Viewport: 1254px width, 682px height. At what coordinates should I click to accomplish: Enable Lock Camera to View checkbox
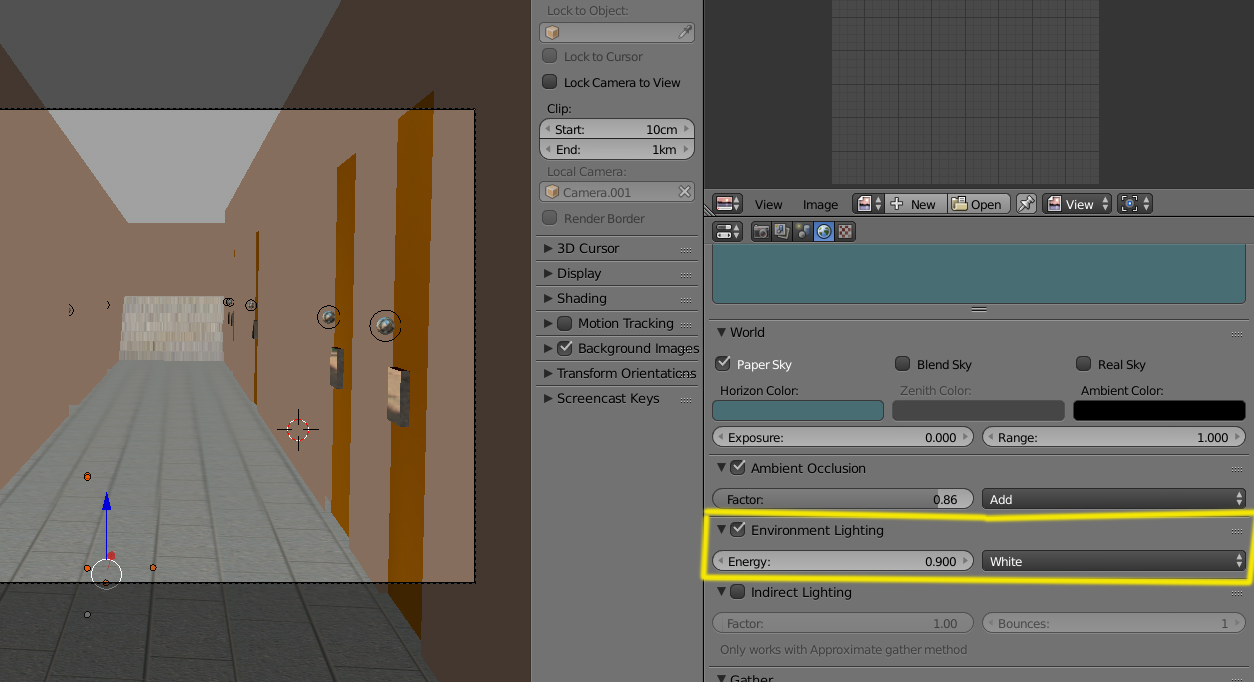[x=549, y=82]
